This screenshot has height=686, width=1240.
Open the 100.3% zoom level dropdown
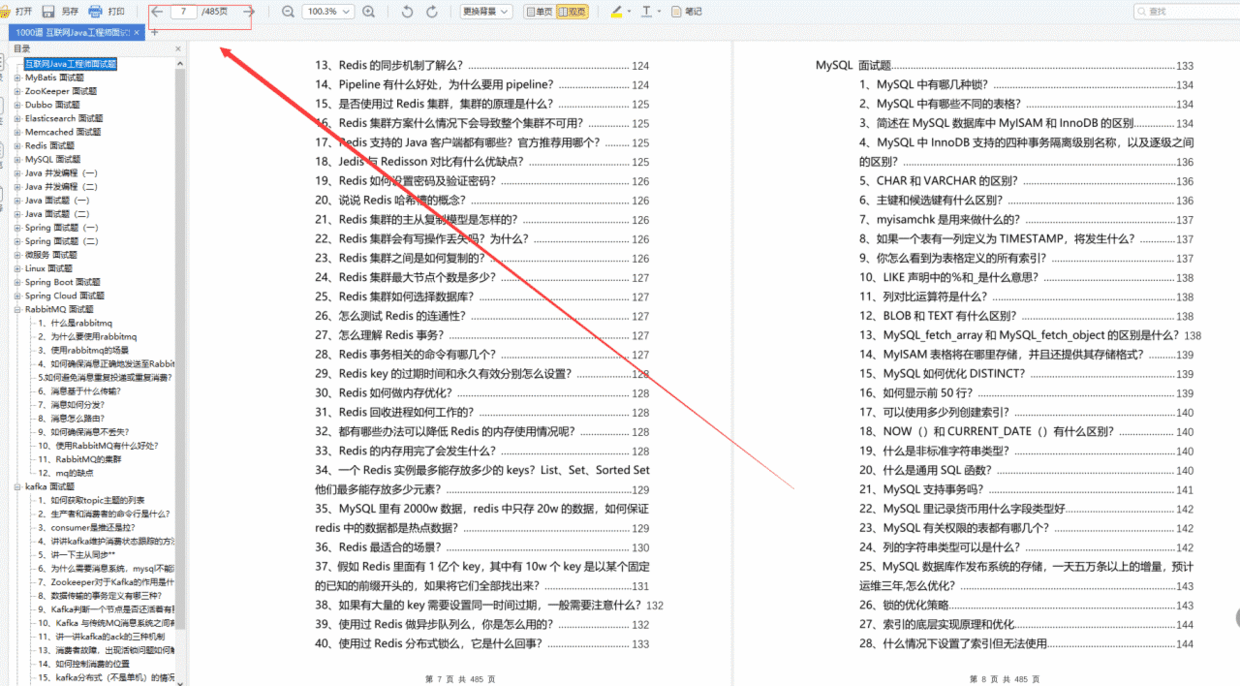pos(327,11)
